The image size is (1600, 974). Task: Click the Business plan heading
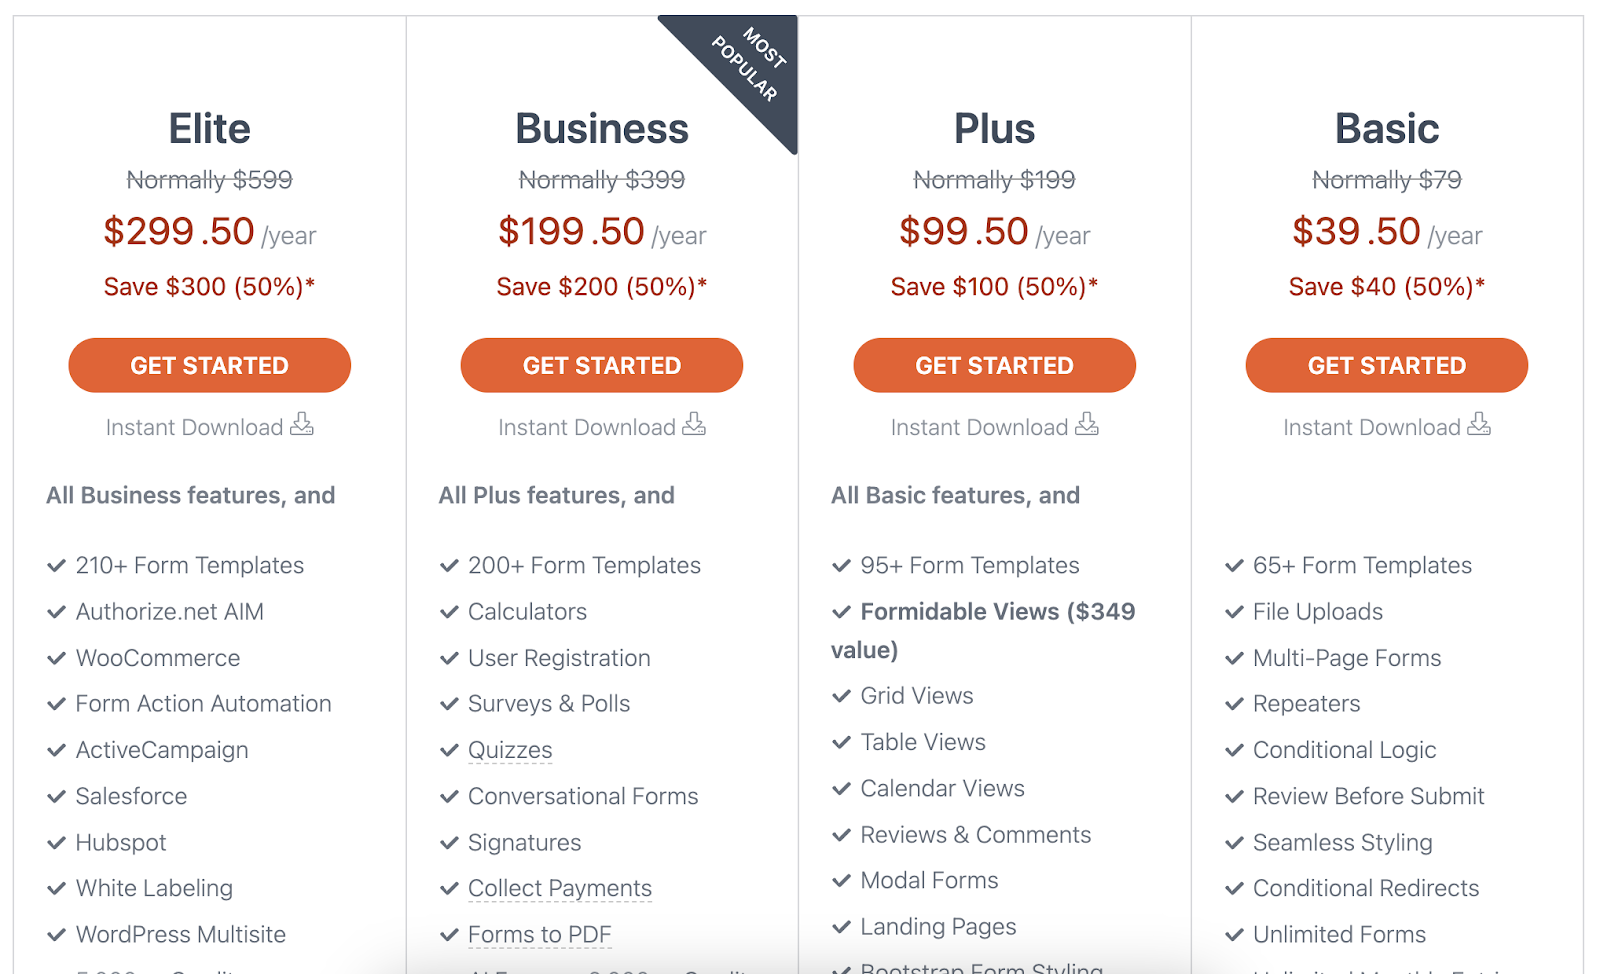(602, 129)
